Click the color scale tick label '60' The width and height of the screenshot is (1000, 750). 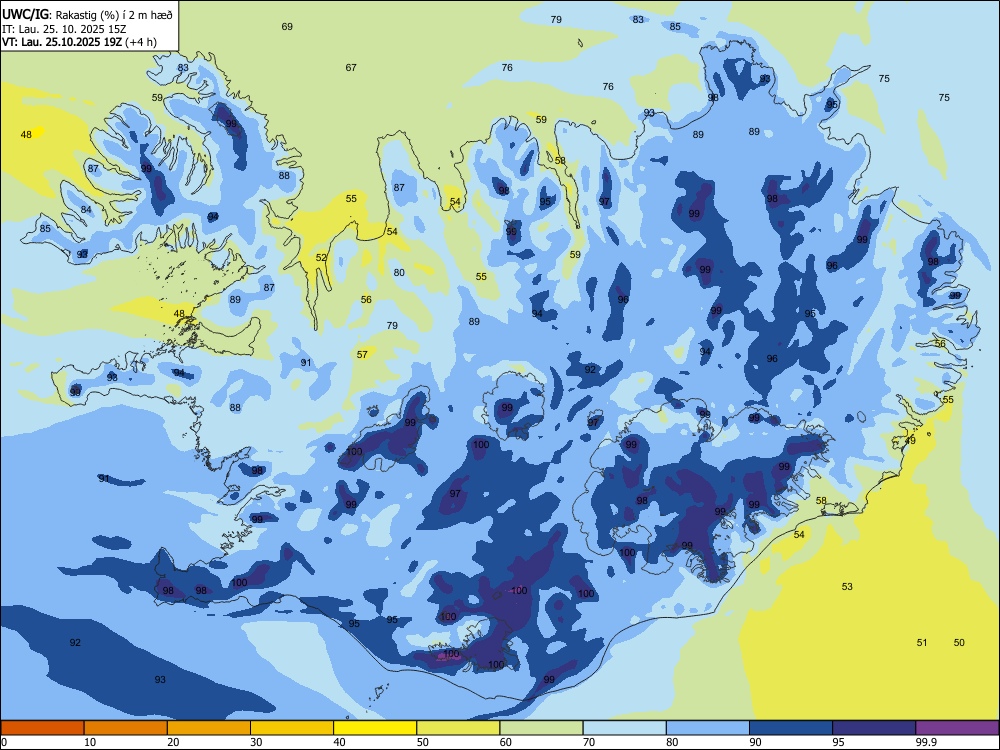point(506,742)
